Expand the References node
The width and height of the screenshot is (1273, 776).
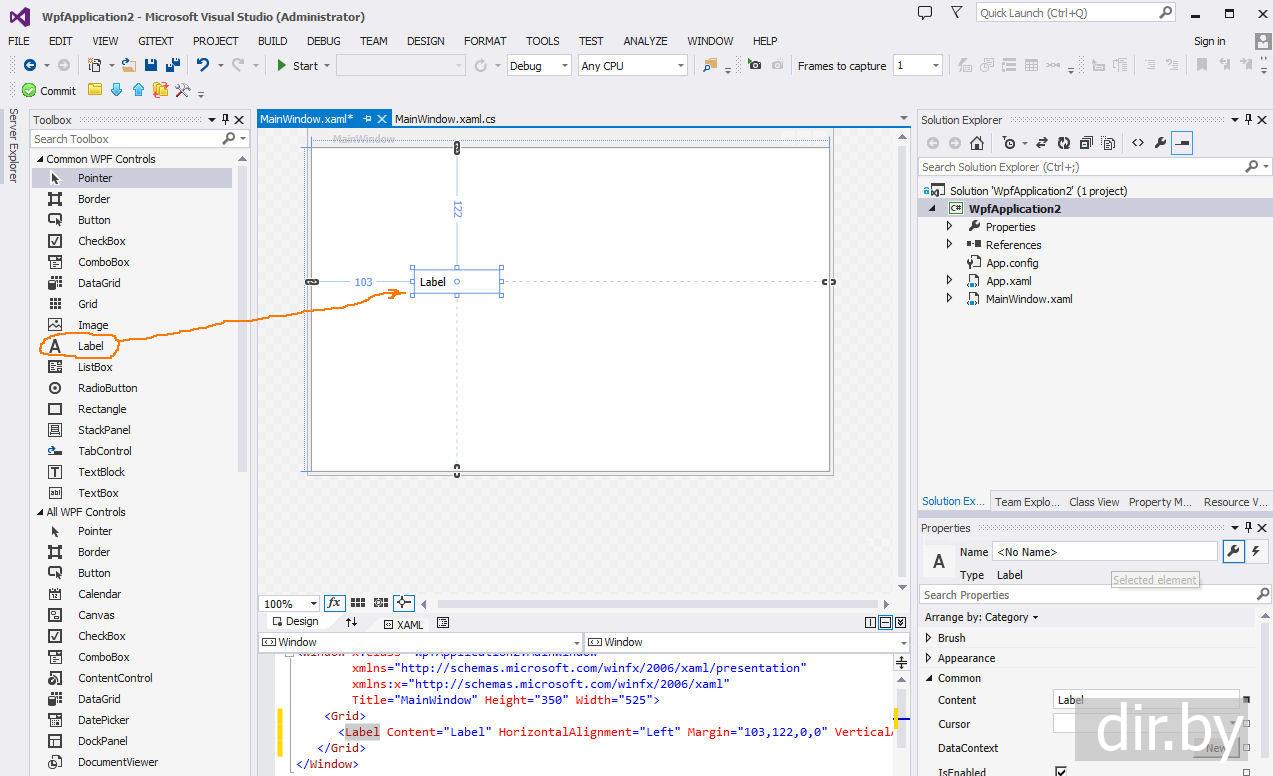click(950, 245)
